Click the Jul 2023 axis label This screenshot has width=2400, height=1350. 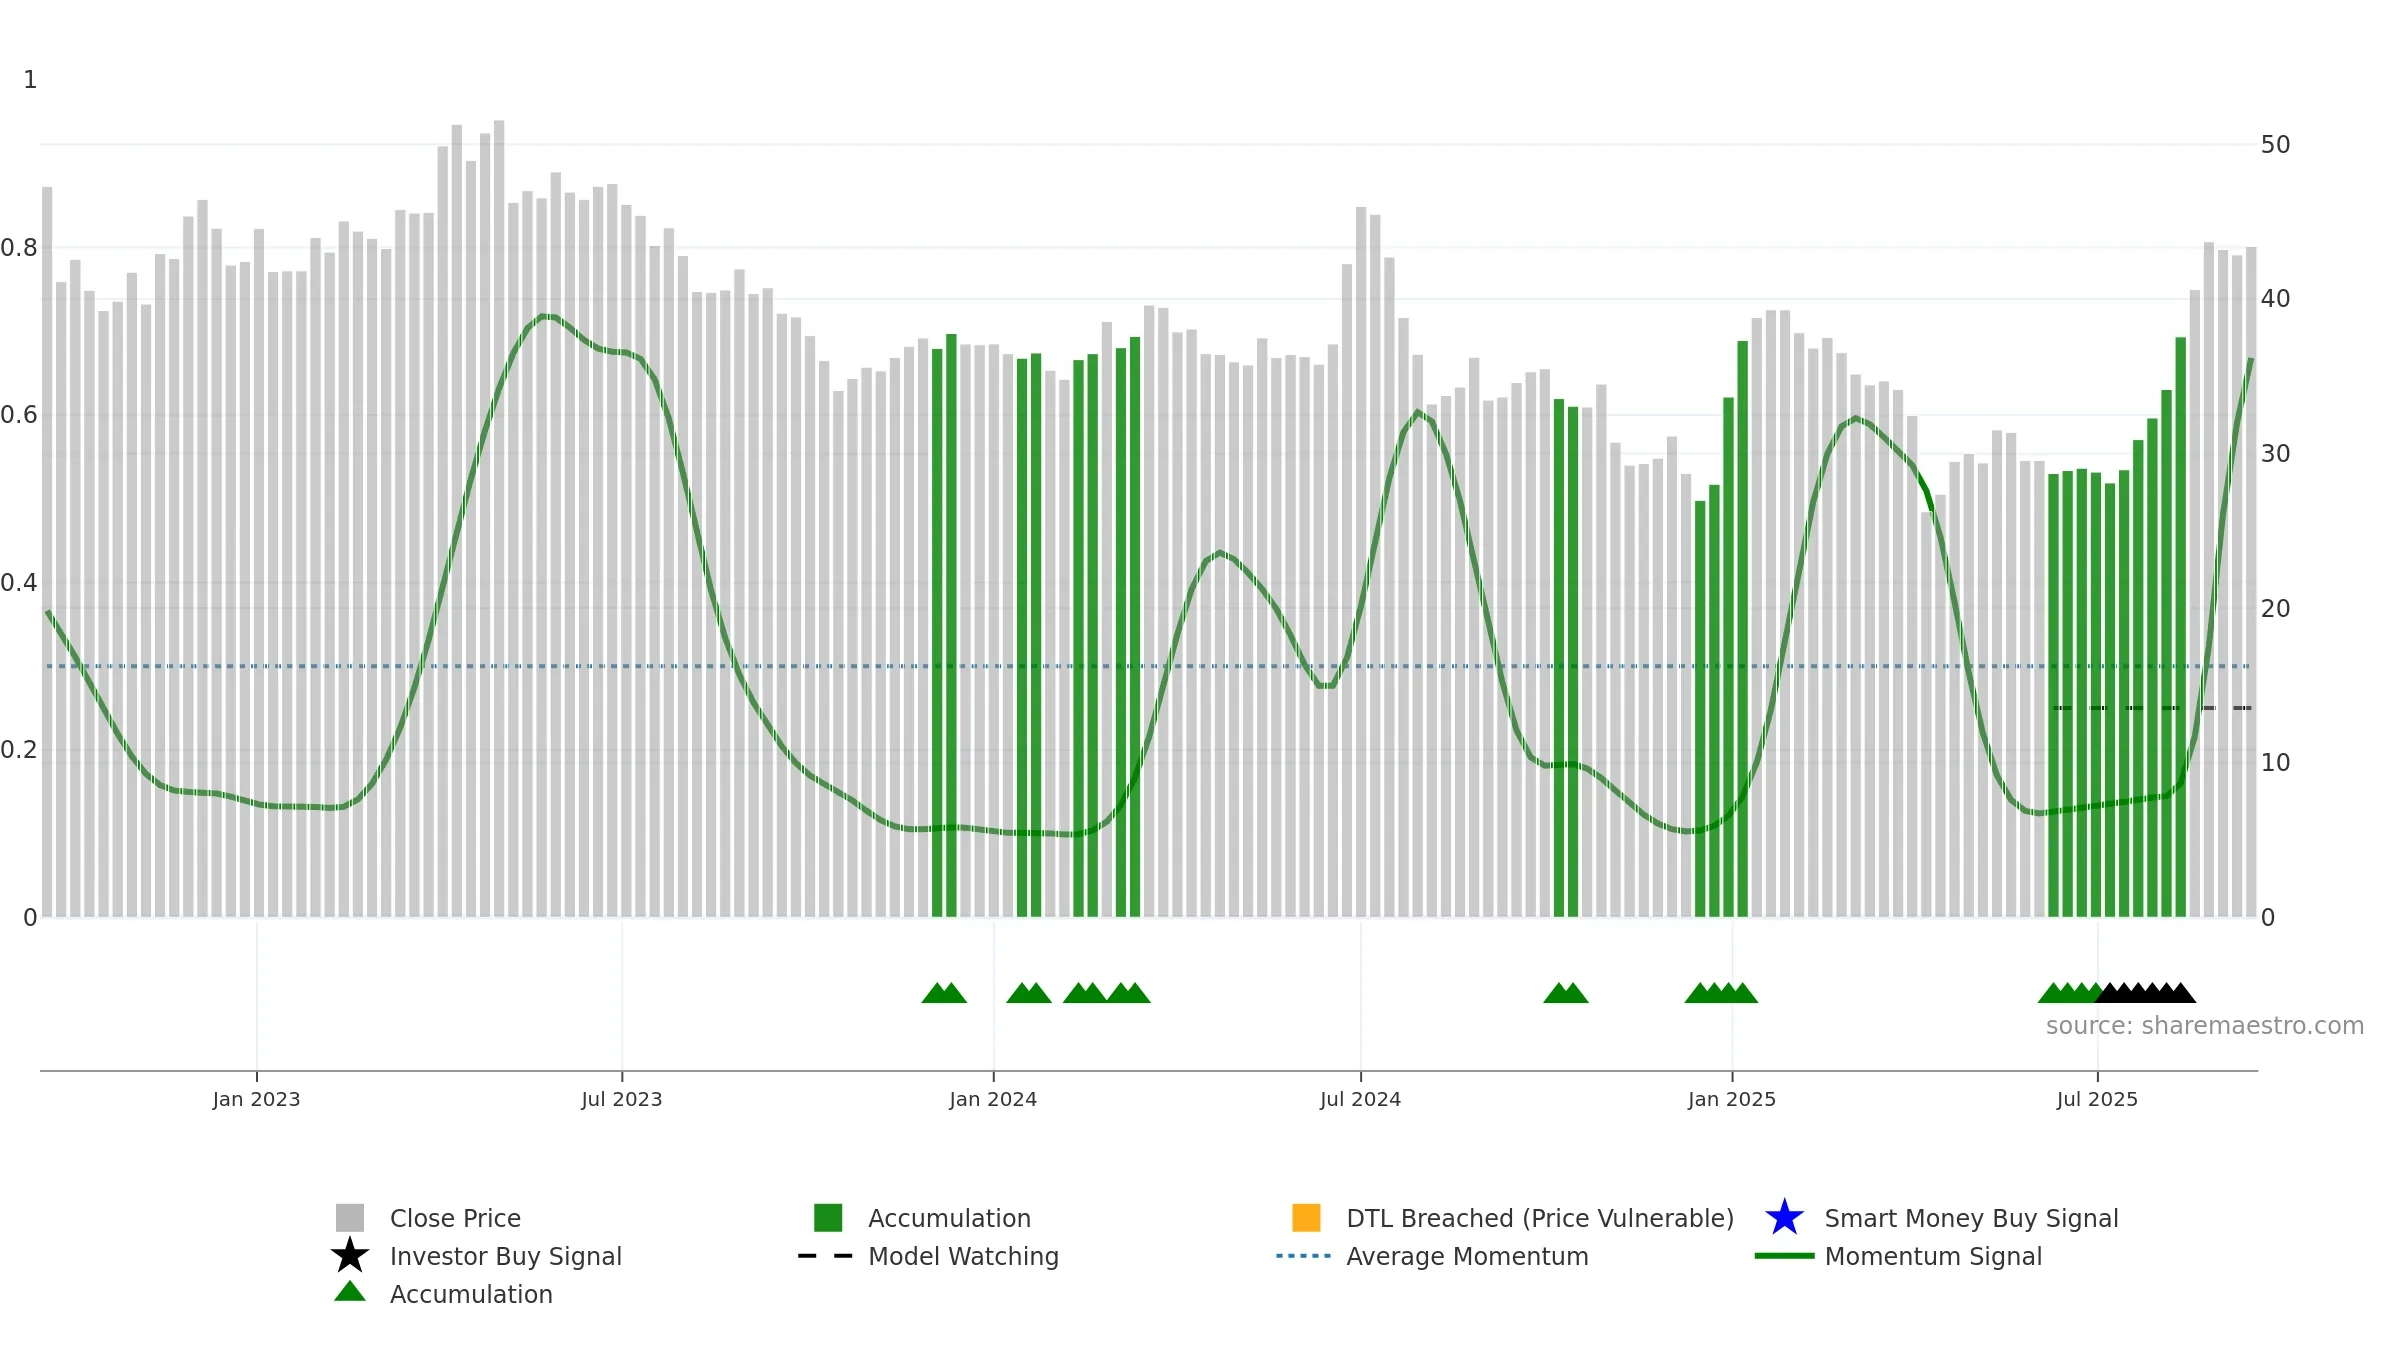click(x=622, y=1099)
